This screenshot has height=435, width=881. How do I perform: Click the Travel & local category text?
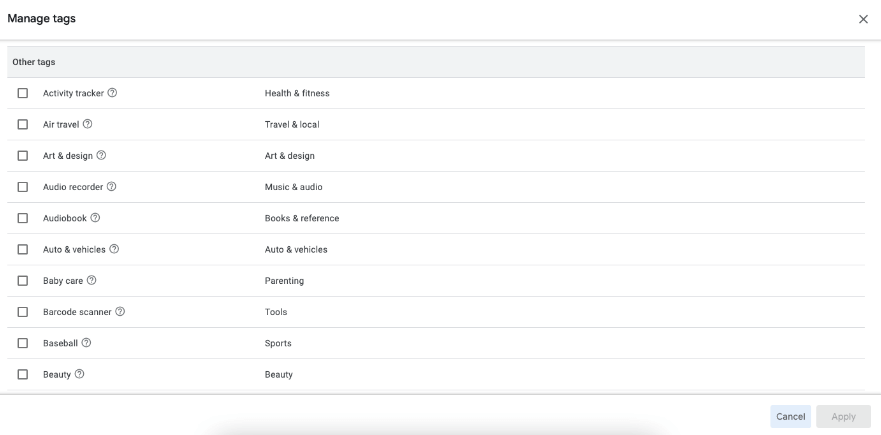(x=292, y=124)
